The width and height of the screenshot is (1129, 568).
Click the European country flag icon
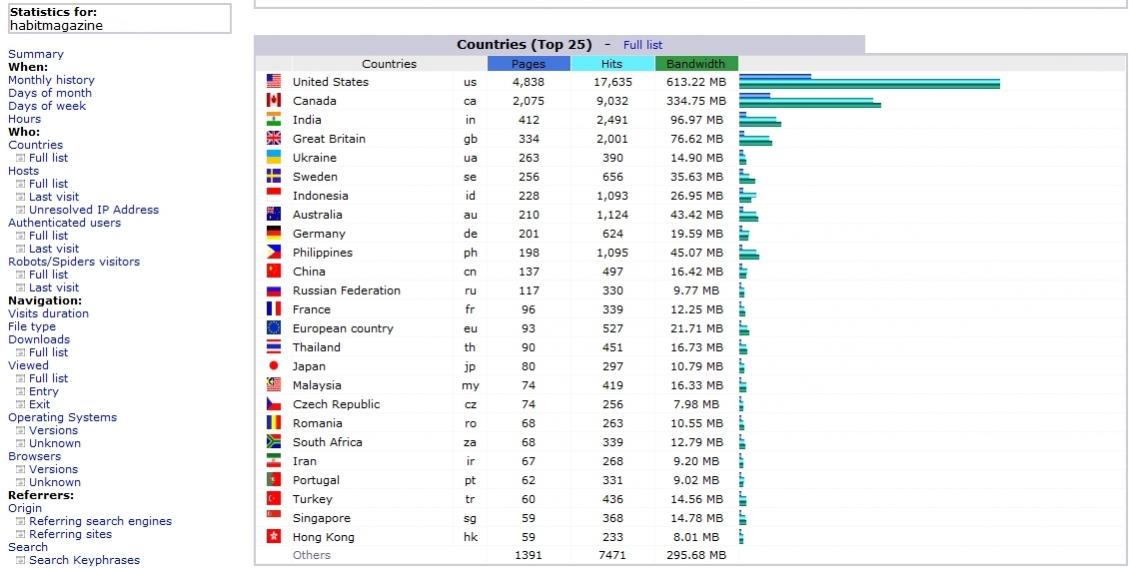274,328
